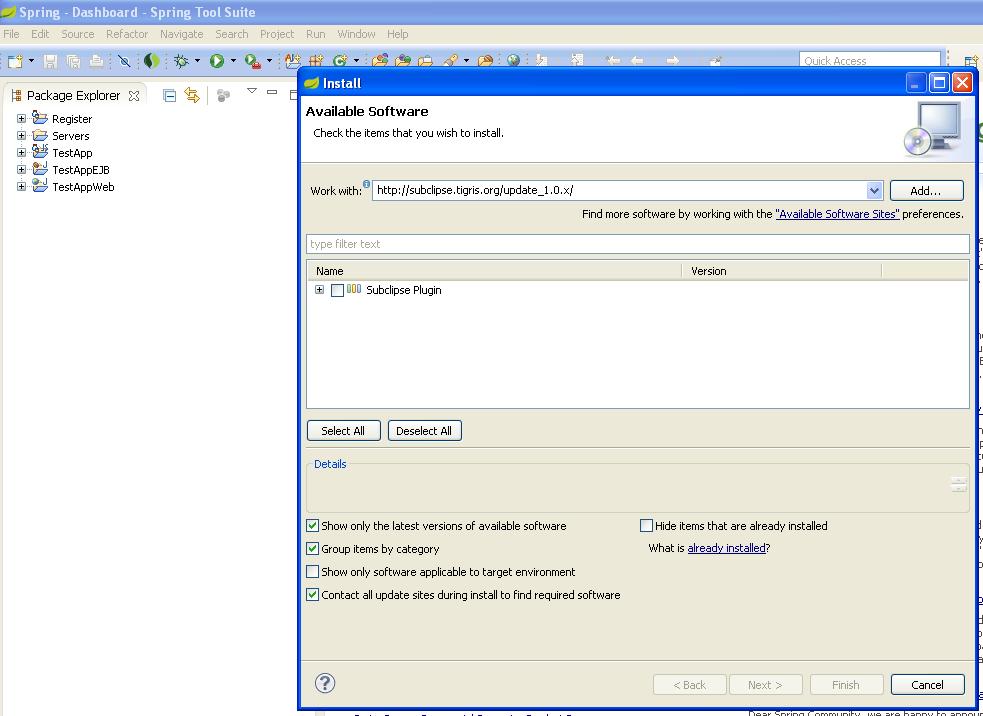Uncheck Show only latest versions of available software

pyautogui.click(x=313, y=525)
